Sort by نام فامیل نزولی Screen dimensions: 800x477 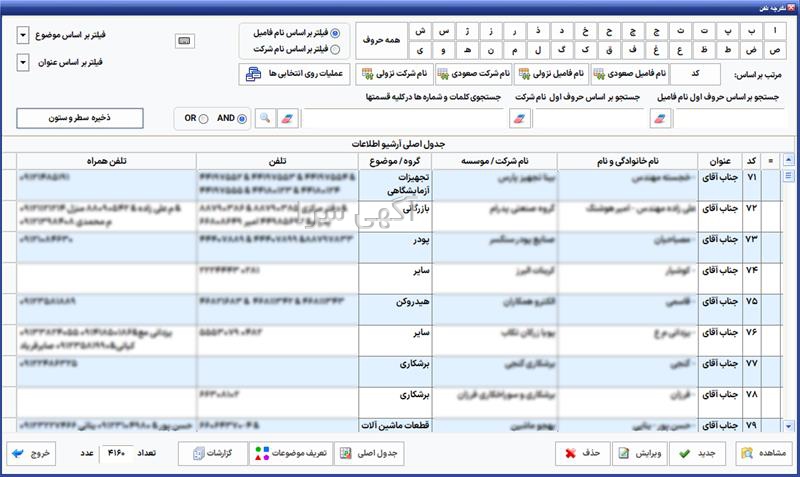point(551,74)
